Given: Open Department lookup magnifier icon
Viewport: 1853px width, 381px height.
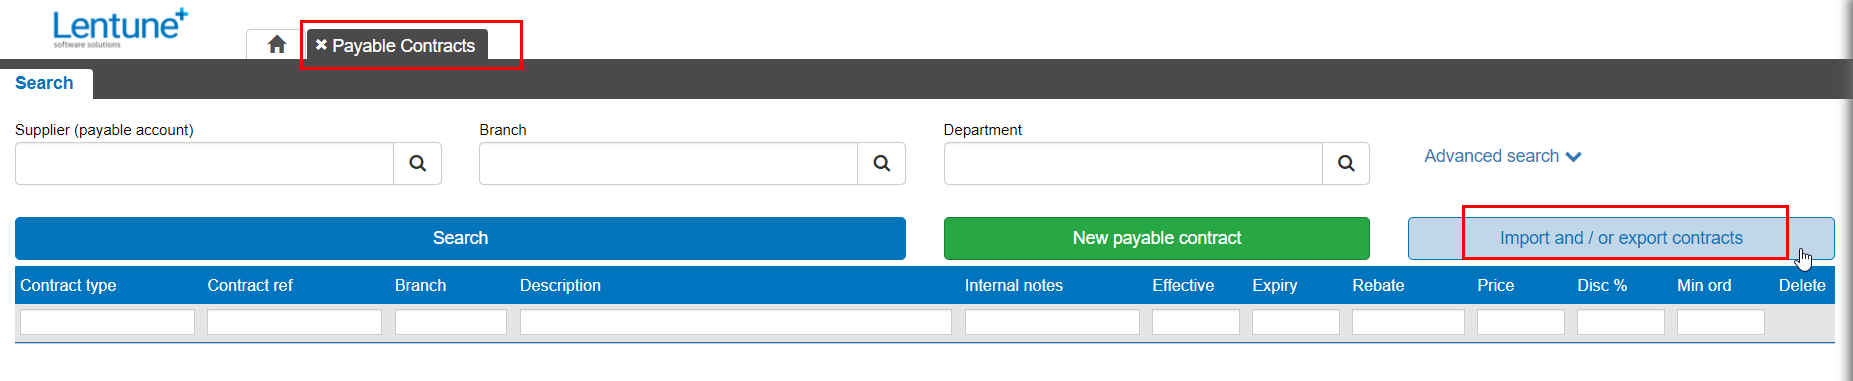Looking at the screenshot, I should 1346,163.
